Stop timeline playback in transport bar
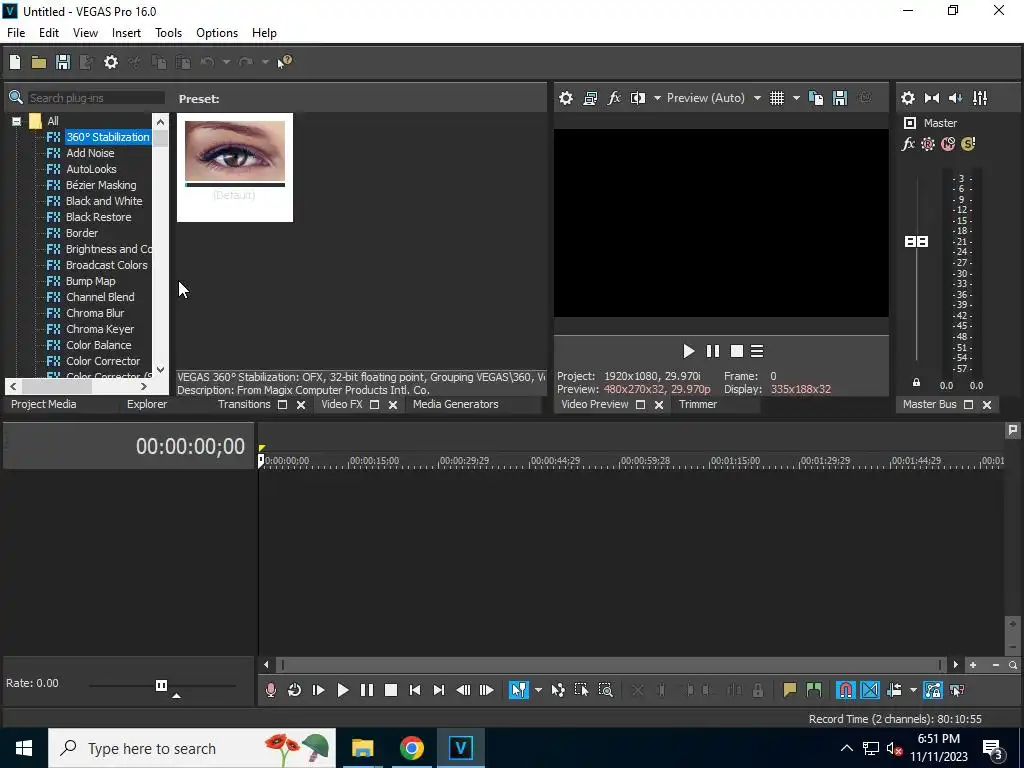The height and width of the screenshot is (768, 1024). (x=391, y=690)
